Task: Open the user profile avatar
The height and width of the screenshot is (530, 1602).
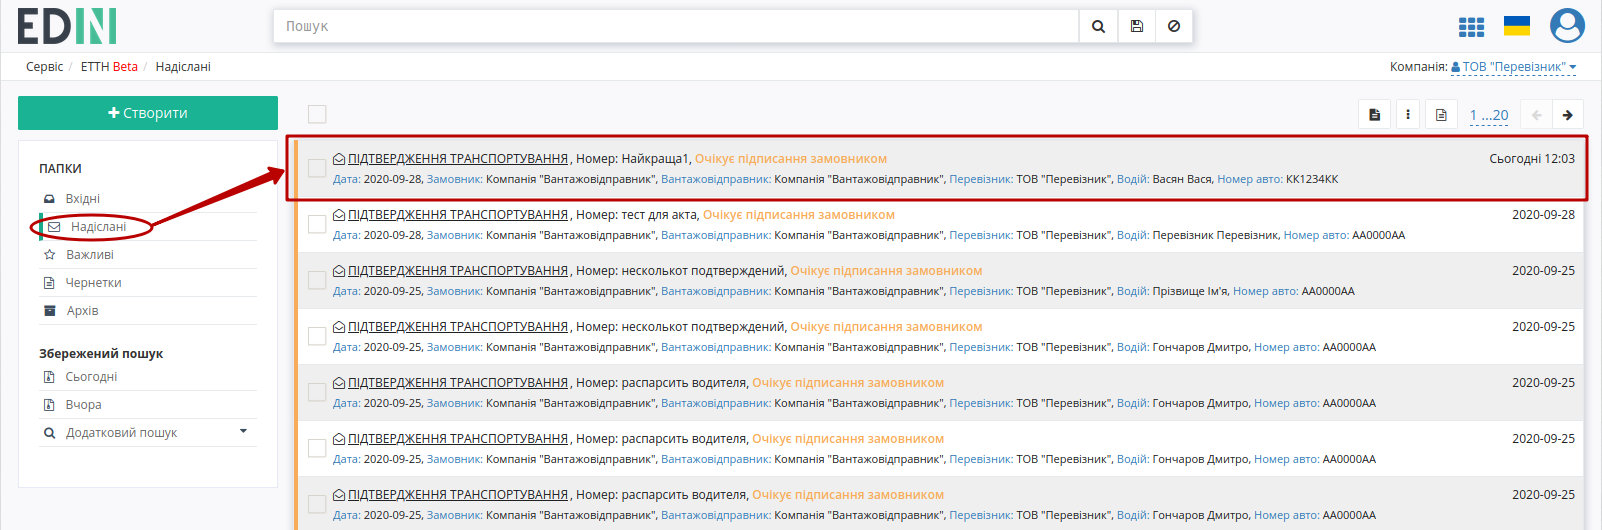Action: [x=1567, y=26]
